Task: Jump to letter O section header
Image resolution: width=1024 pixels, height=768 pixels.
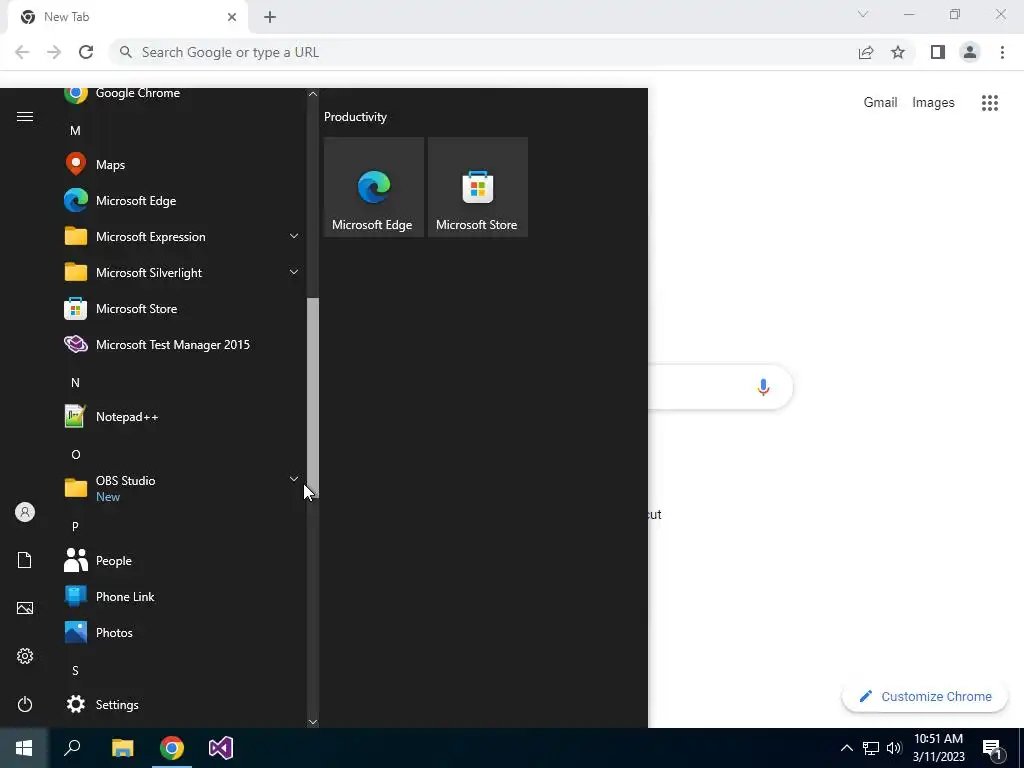Action: coord(75,455)
